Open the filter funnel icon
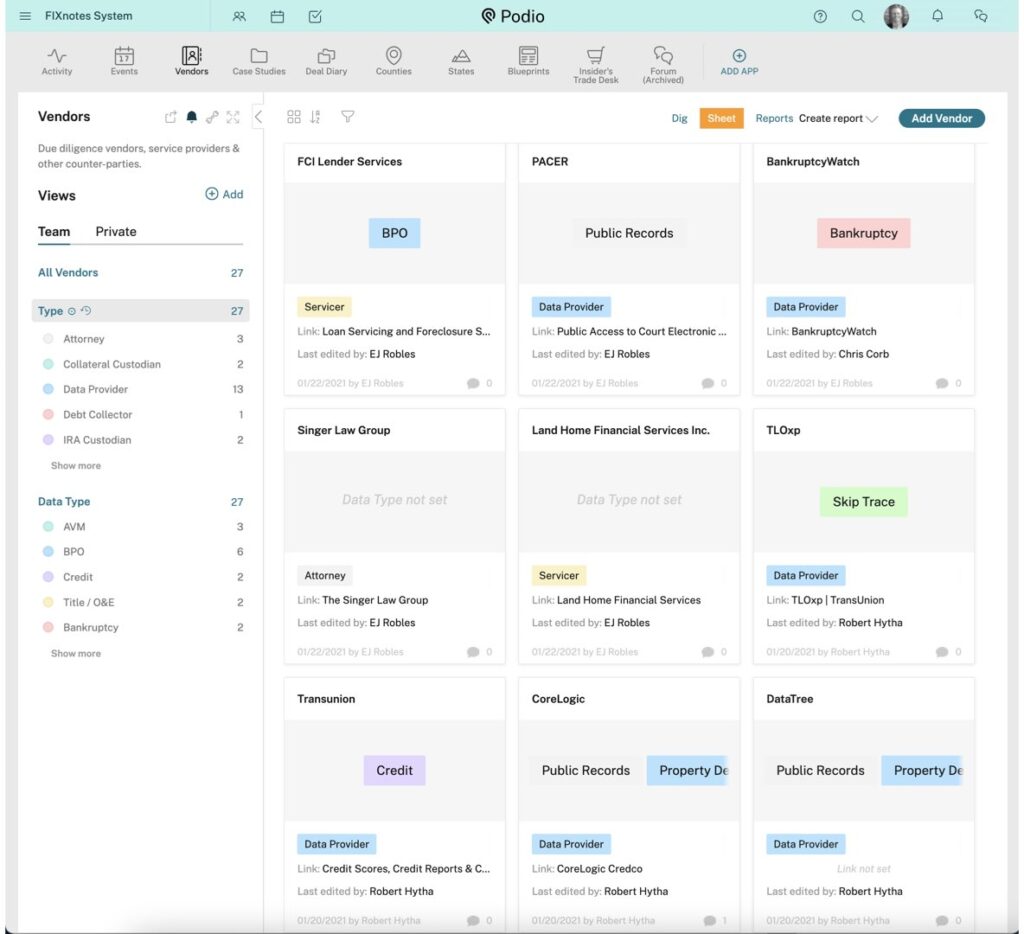Screen dimensions: 1024x934 click(x=347, y=117)
